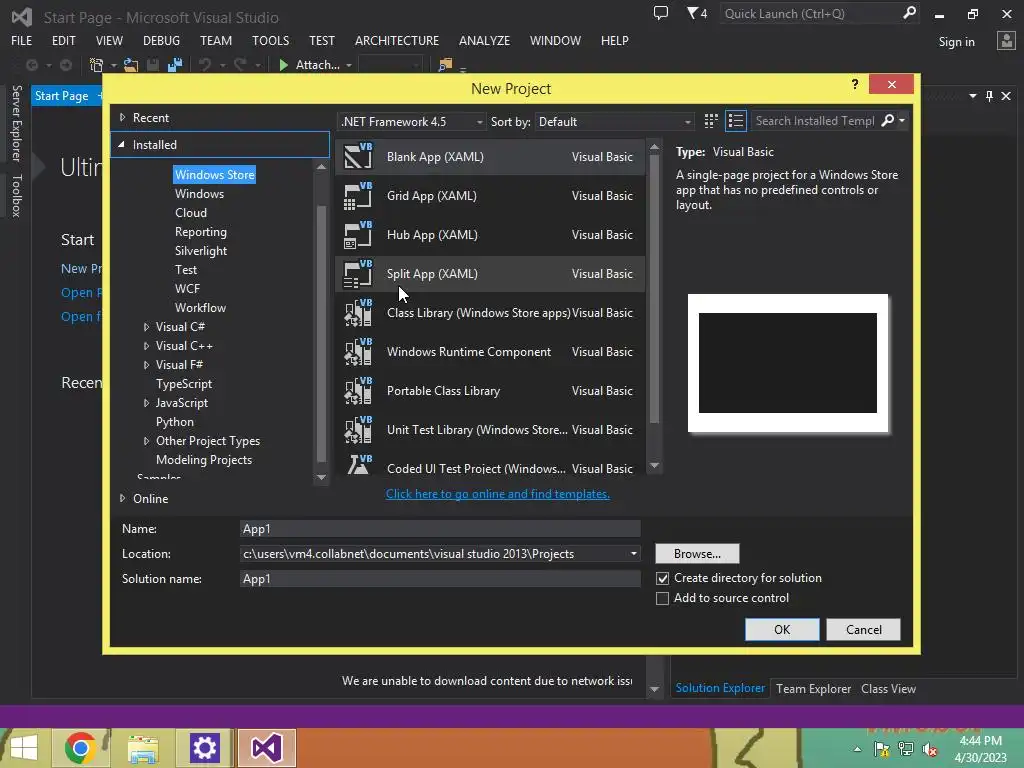1024x768 pixels.
Task: Expand the Recent section
Action: (122, 118)
